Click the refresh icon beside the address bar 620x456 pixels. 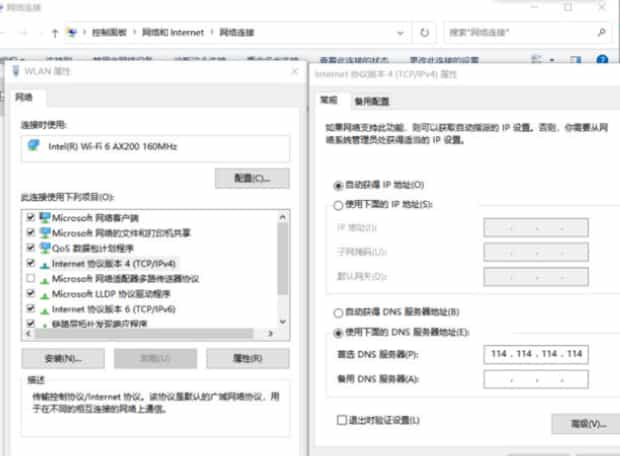pos(426,32)
